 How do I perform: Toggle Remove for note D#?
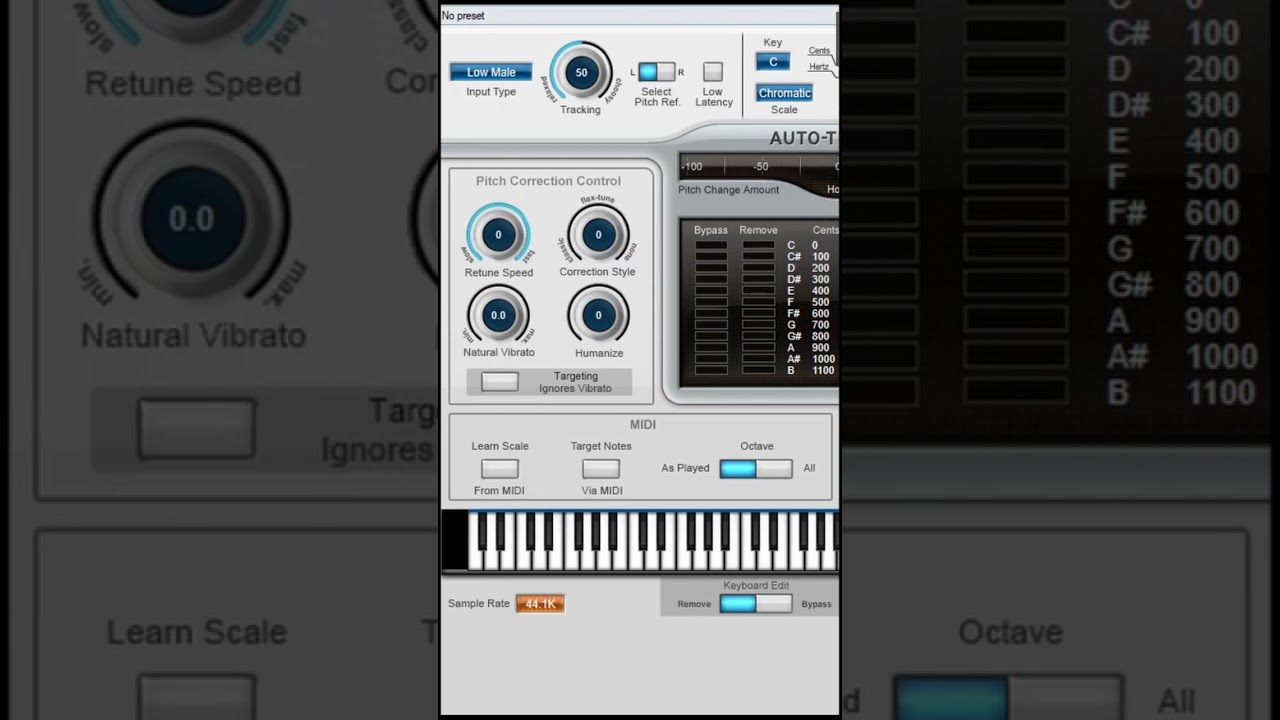tap(758, 280)
